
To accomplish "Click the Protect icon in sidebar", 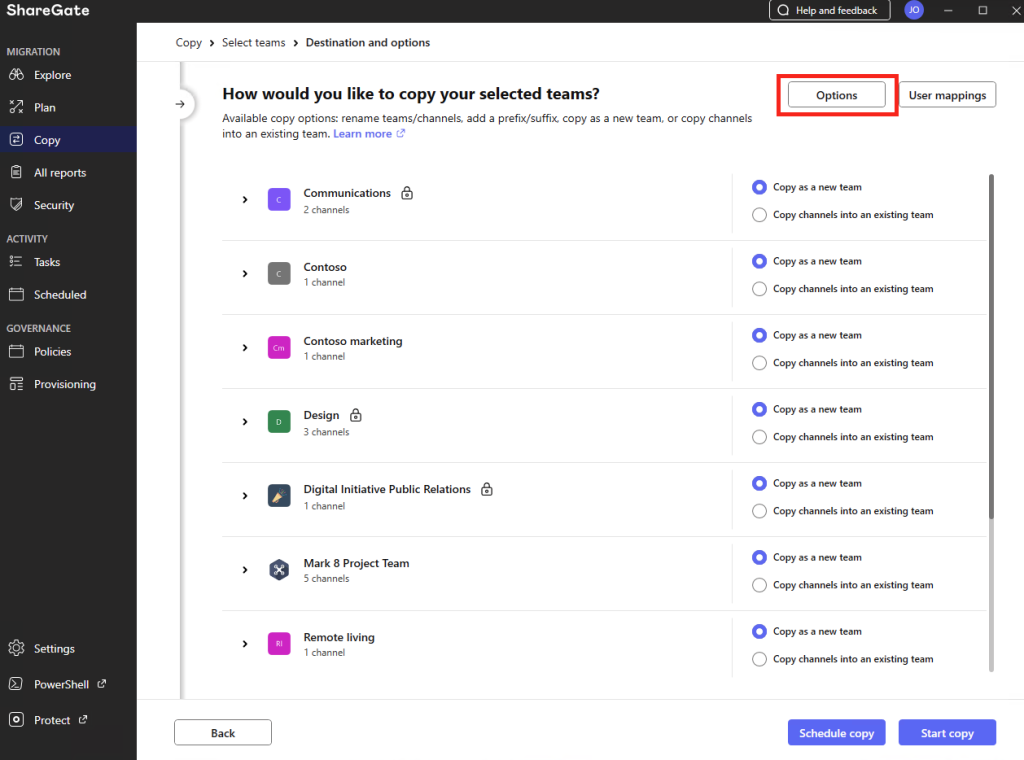I will coord(16,720).
